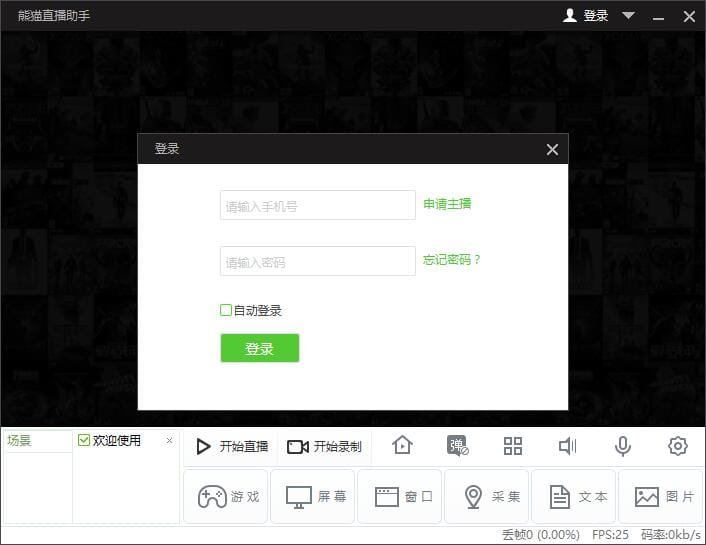Start live streaming (开始直播)
706x545 pixels.
[232, 446]
